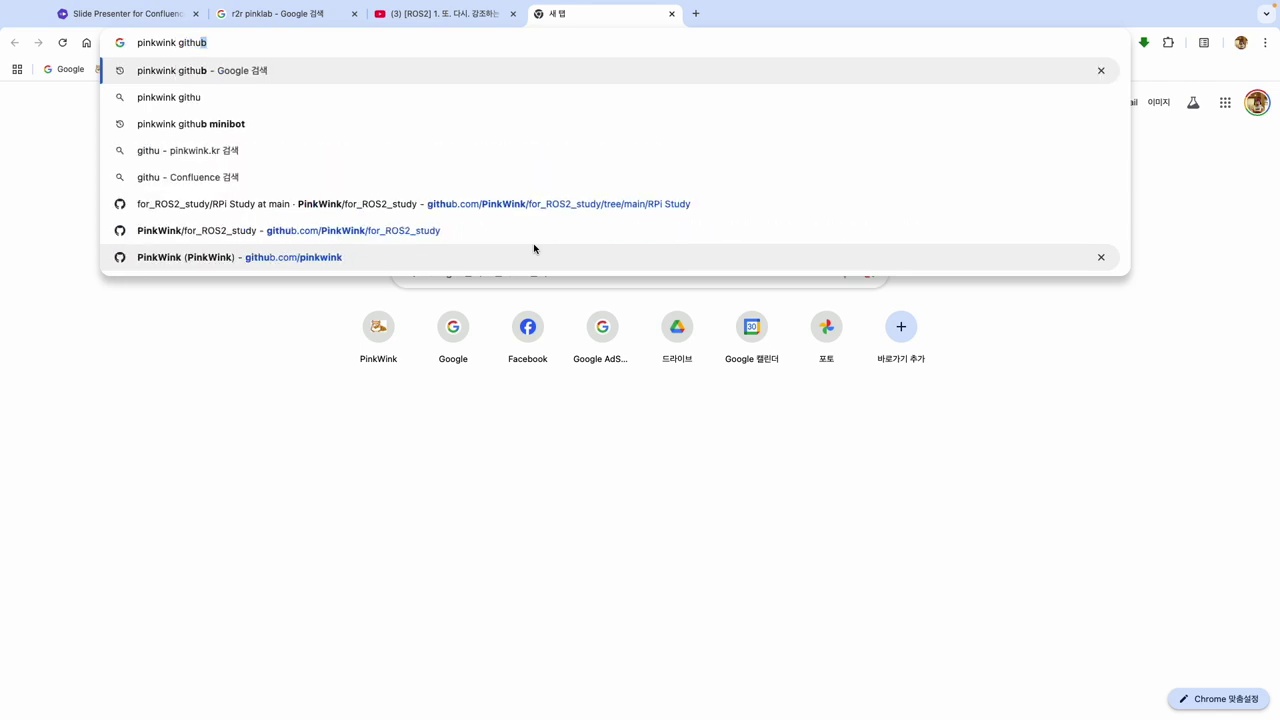Open the 이미지 link on the new tab page

[1159, 103]
